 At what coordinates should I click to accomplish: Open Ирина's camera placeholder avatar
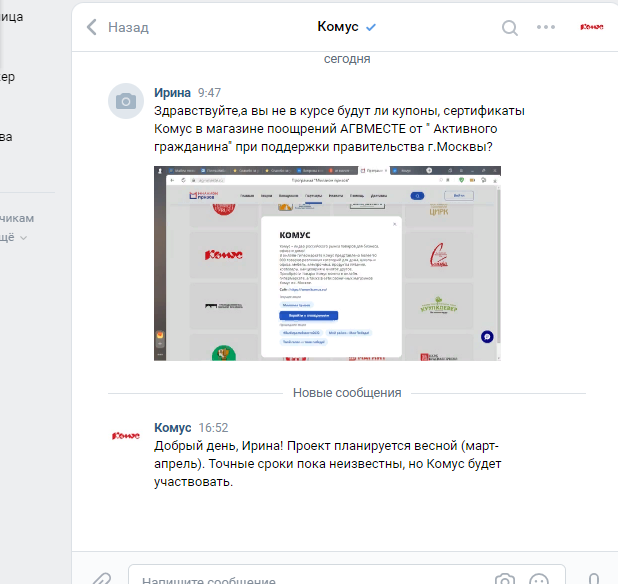tap(126, 101)
